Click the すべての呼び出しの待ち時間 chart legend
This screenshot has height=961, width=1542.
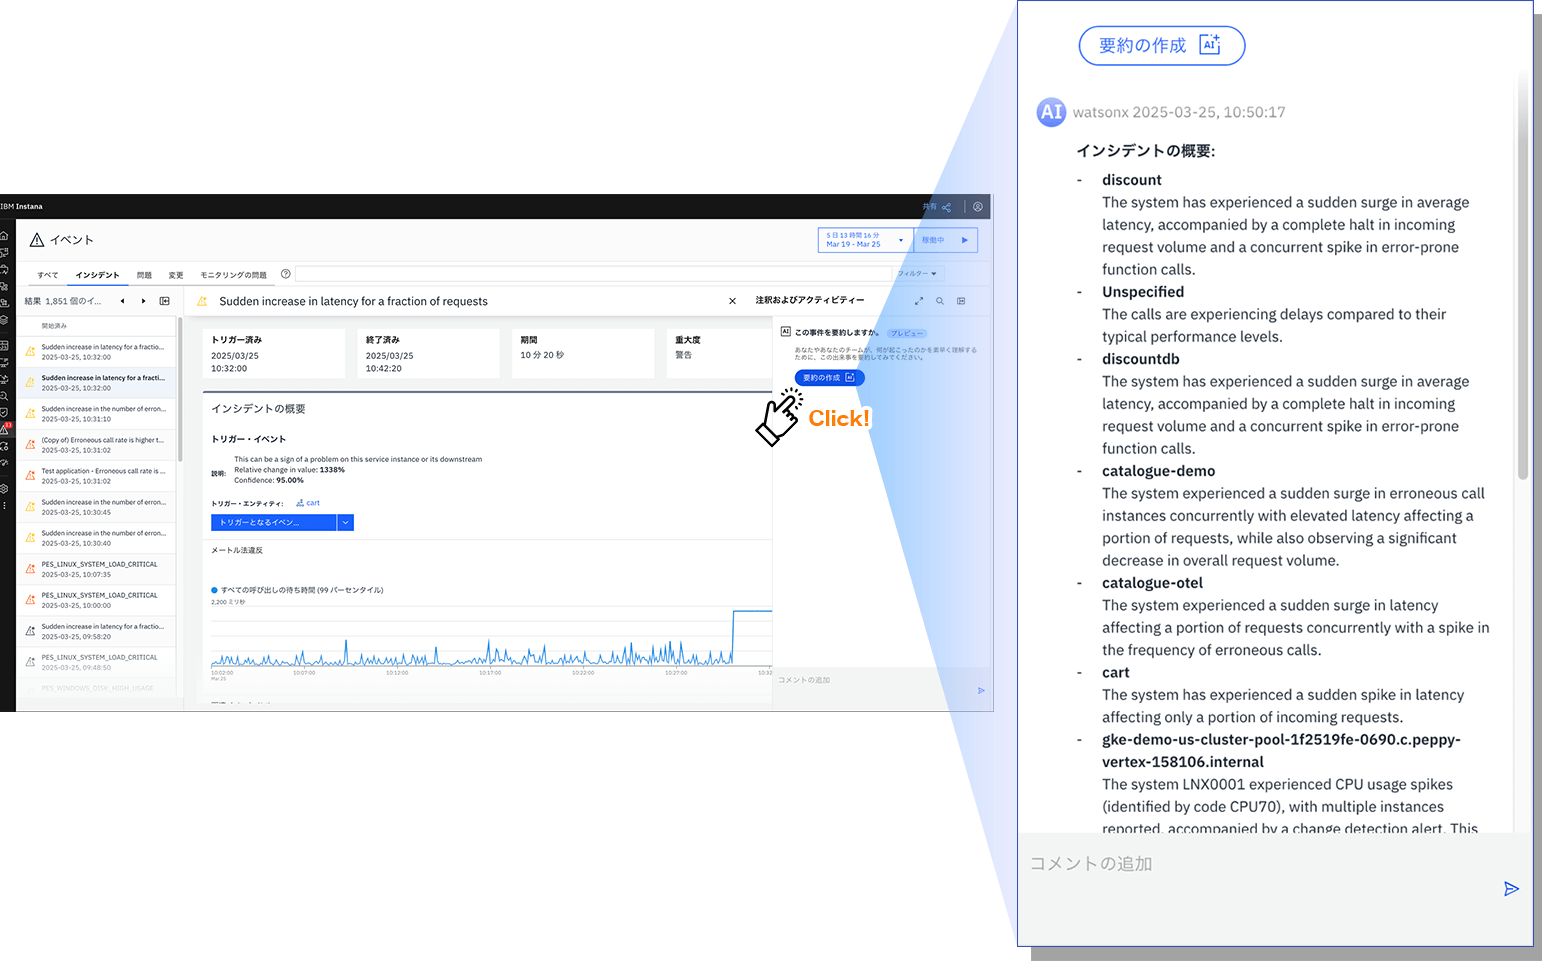[x=298, y=590]
